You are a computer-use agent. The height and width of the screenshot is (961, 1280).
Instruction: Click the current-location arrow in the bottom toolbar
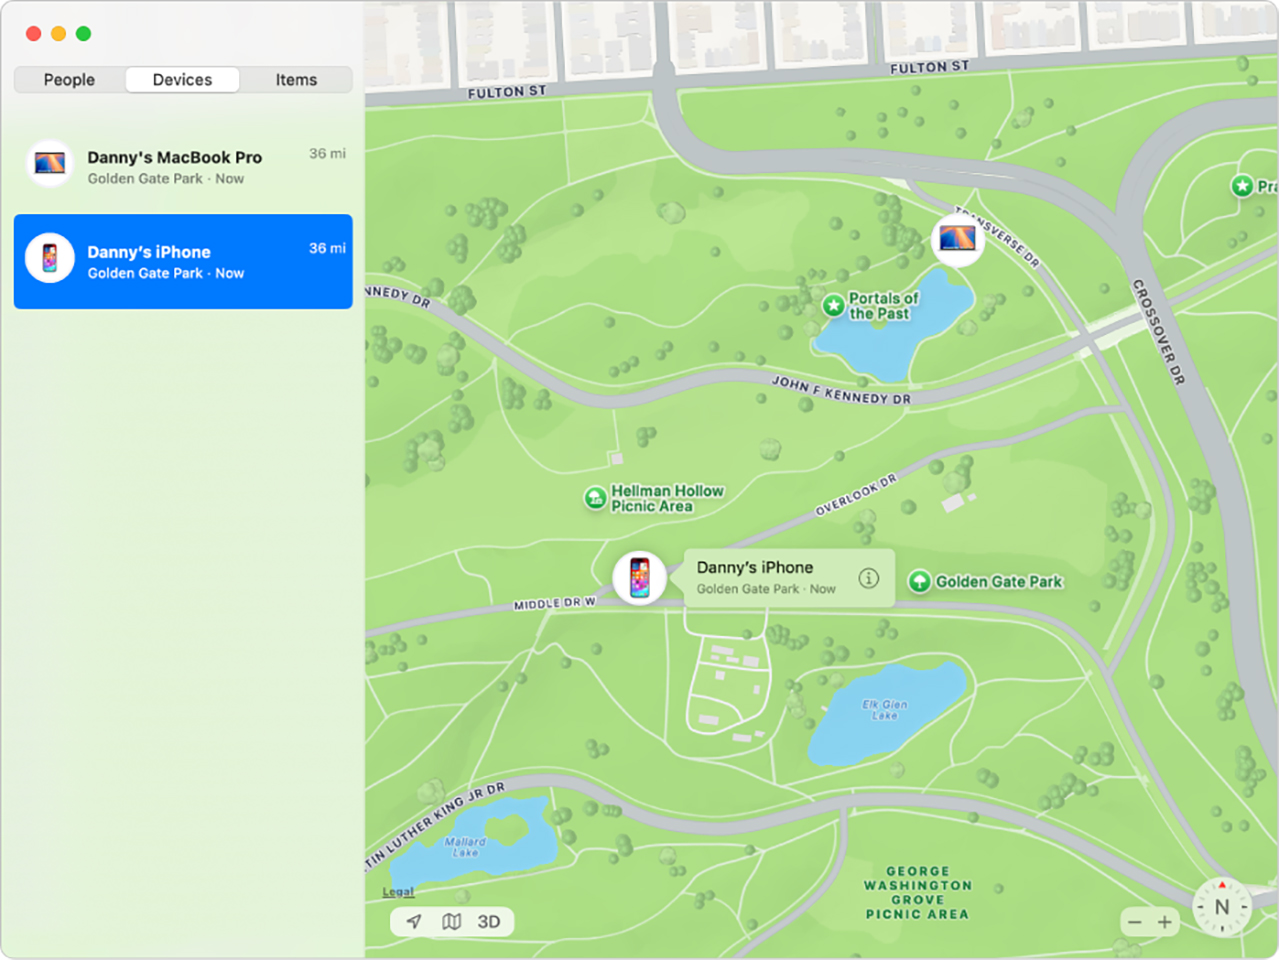pyautogui.click(x=413, y=921)
